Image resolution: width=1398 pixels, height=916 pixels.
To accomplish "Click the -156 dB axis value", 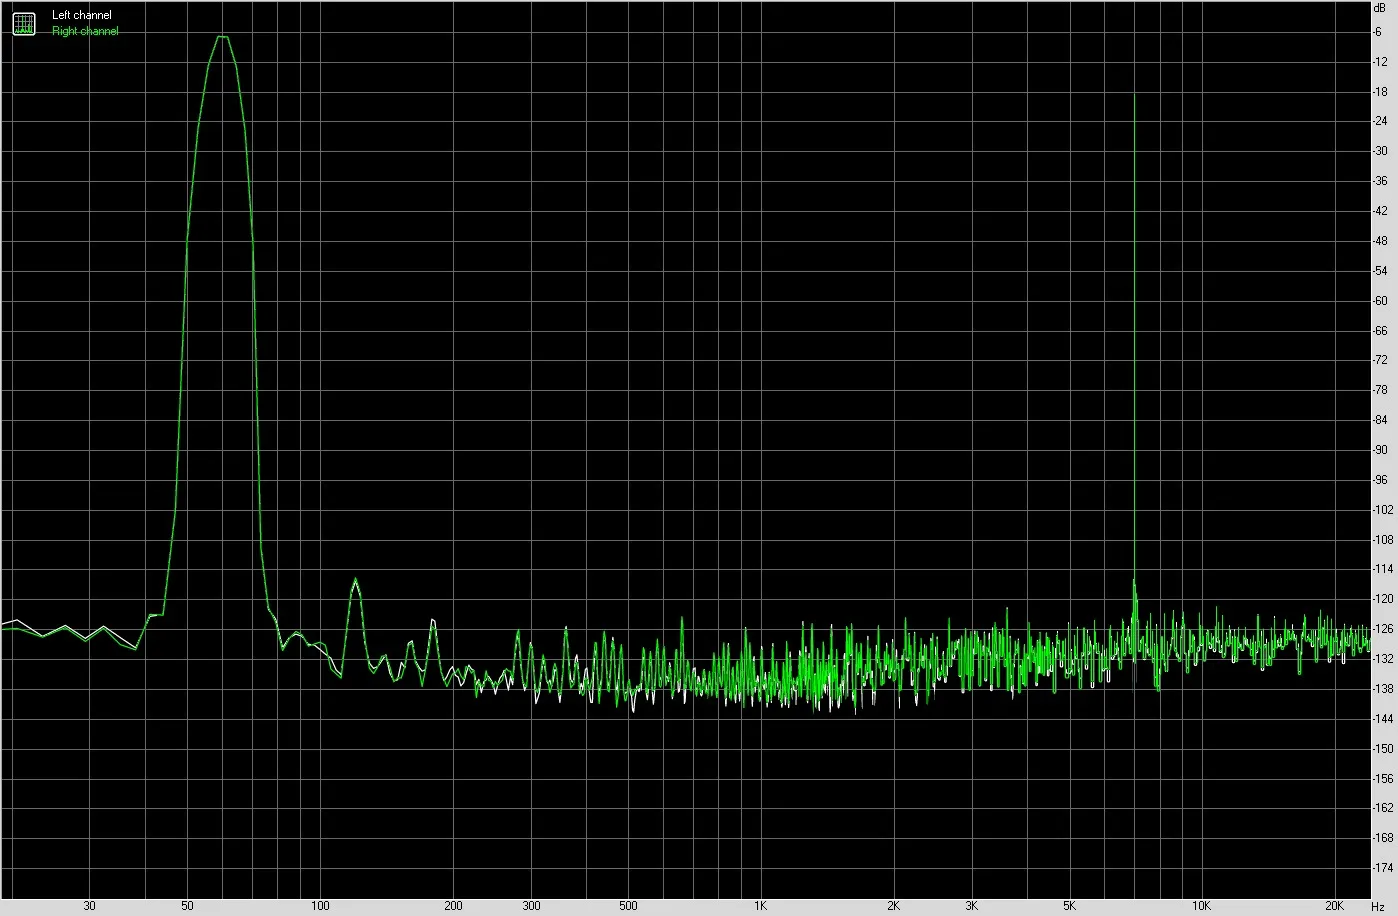I will click(x=1382, y=778).
